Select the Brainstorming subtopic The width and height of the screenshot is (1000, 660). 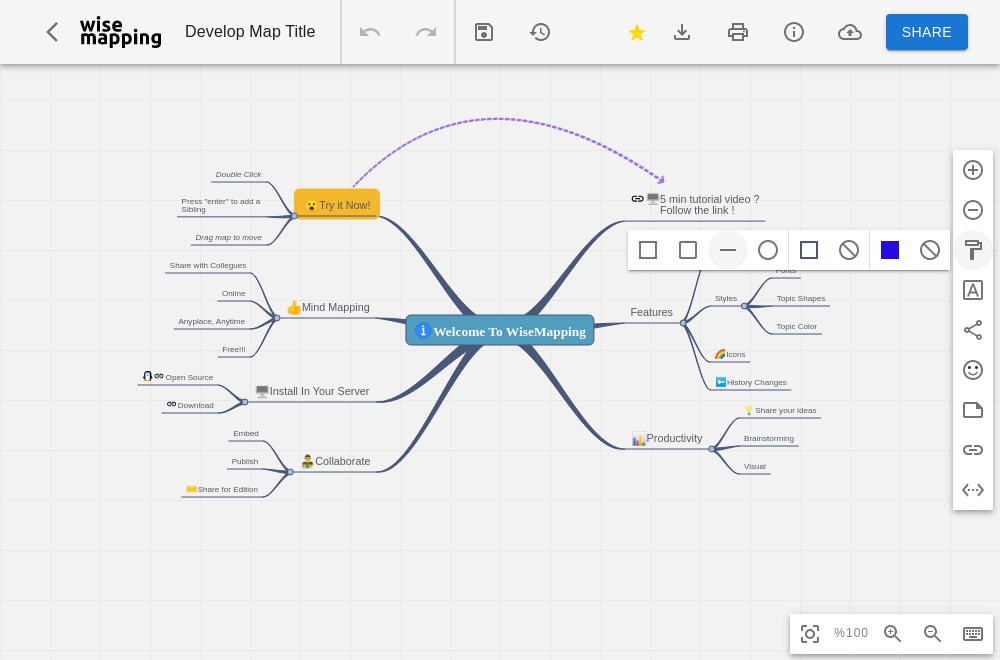pyautogui.click(x=768, y=439)
